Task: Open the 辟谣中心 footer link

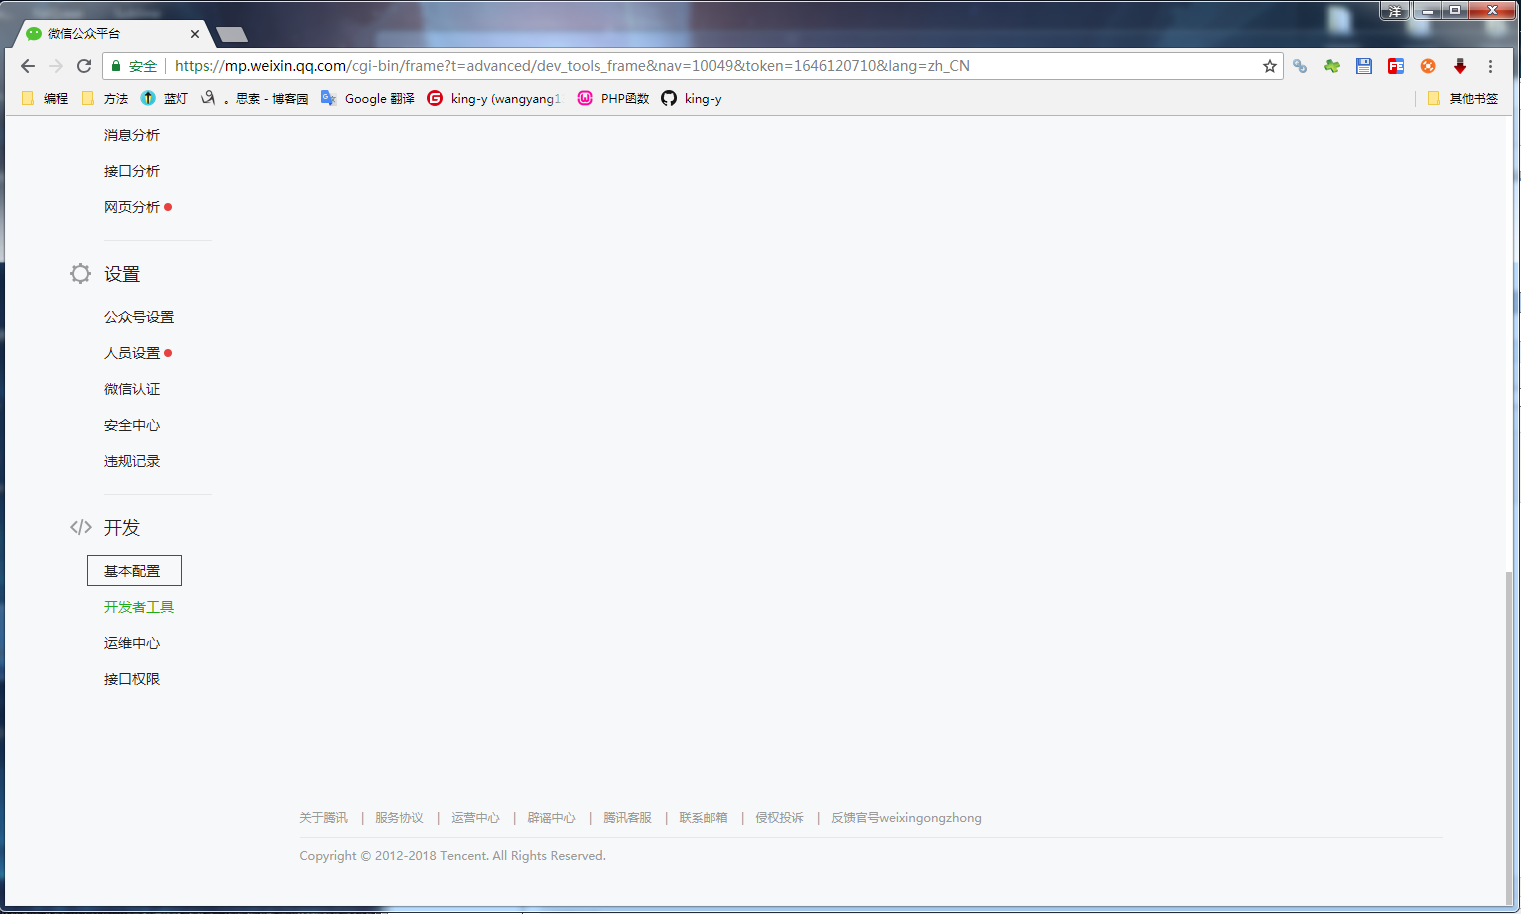Action: pyautogui.click(x=551, y=818)
